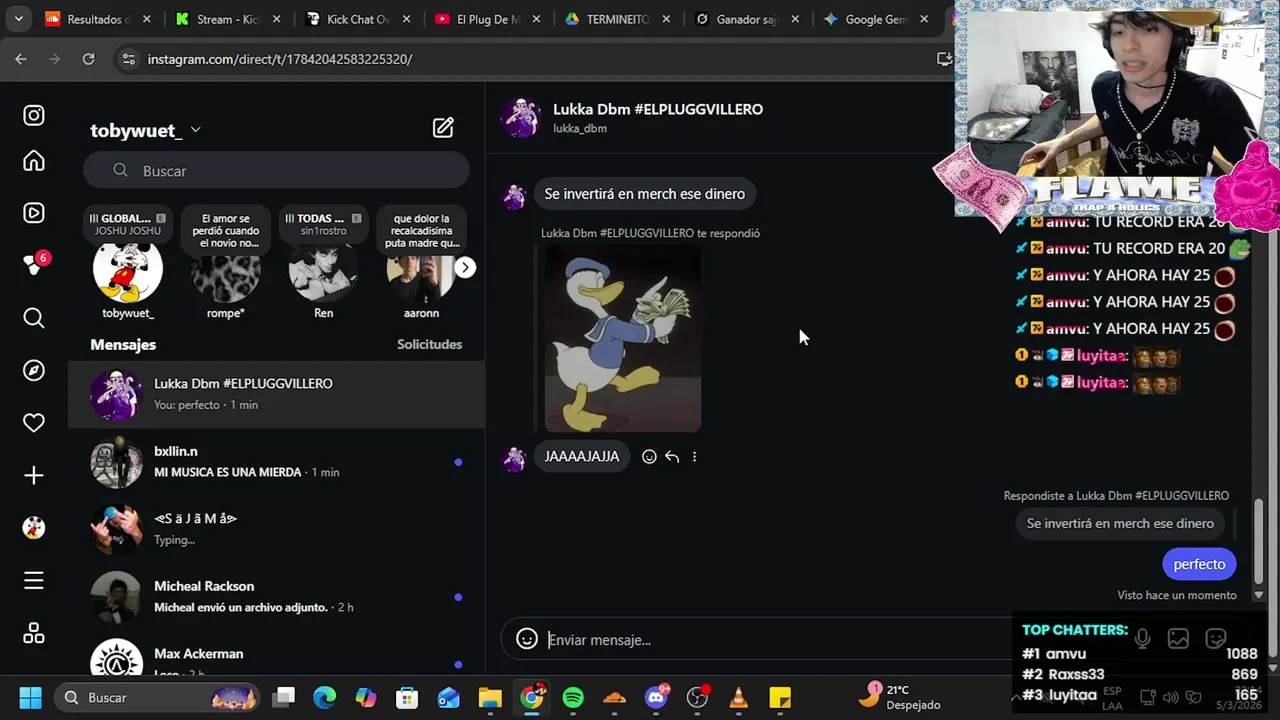The width and height of the screenshot is (1280, 720).
Task: Open the More hamburger menu
Action: click(34, 580)
